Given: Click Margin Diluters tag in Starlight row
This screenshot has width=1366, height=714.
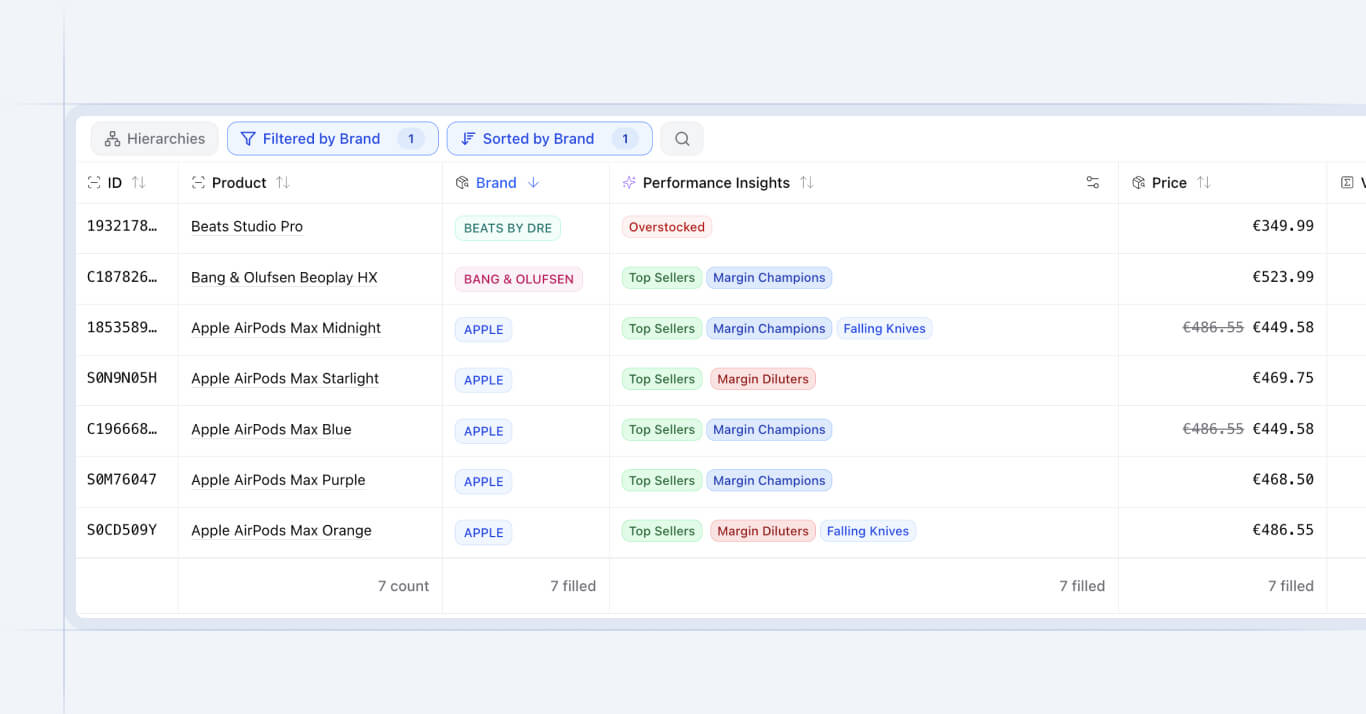Looking at the screenshot, I should point(763,379).
